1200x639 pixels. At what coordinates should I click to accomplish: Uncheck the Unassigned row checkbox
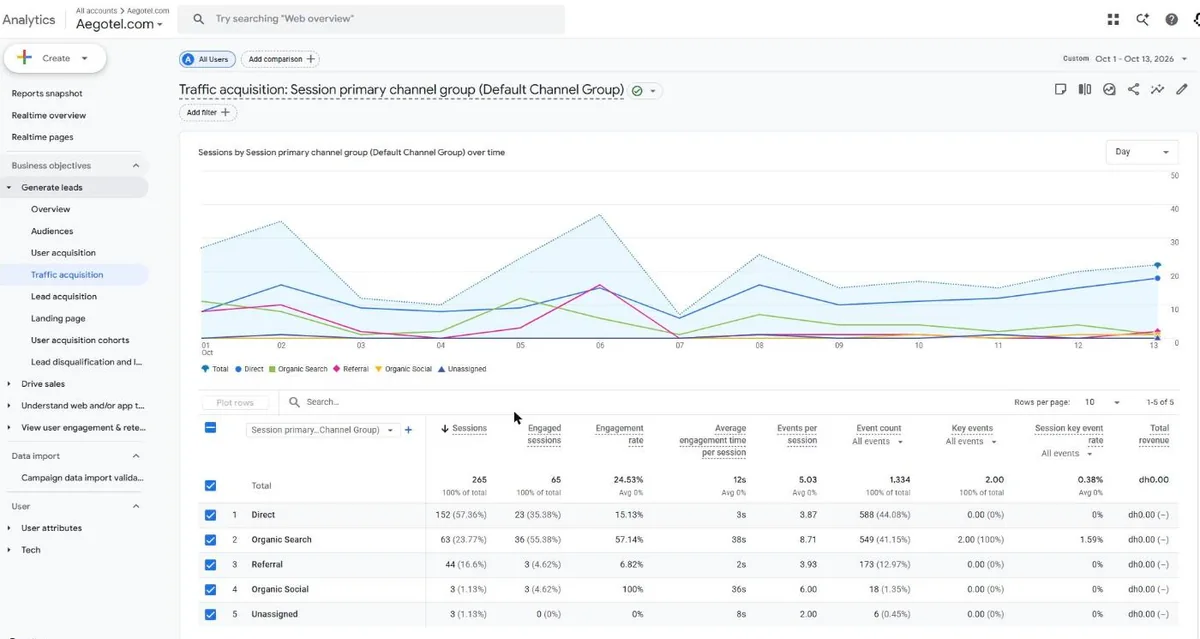[x=210, y=615]
